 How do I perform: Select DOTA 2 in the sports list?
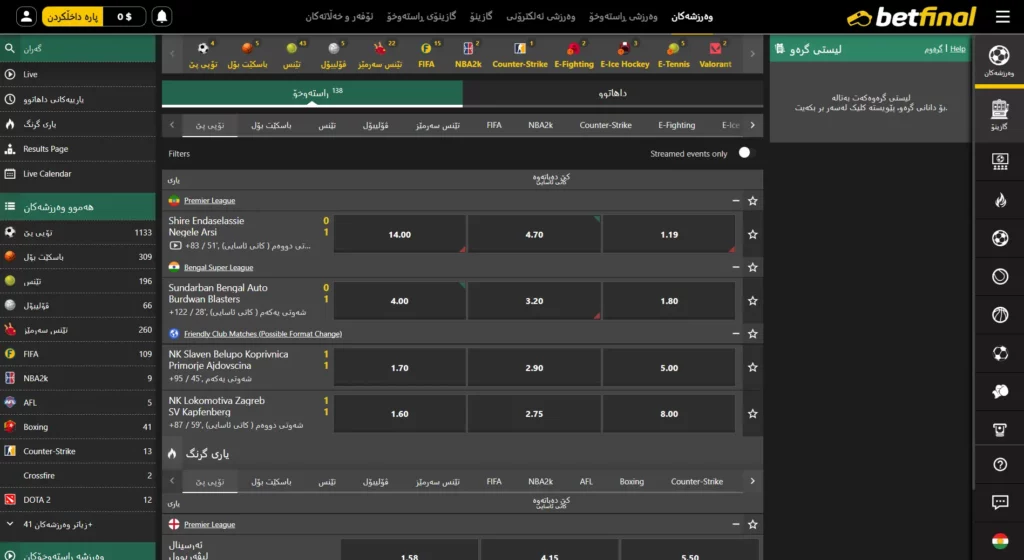click(78, 500)
